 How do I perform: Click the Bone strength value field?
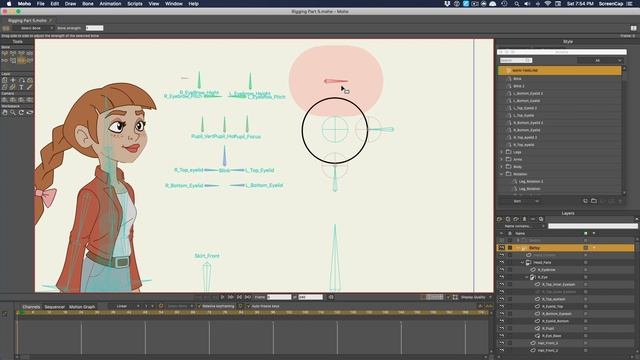click(x=94, y=28)
